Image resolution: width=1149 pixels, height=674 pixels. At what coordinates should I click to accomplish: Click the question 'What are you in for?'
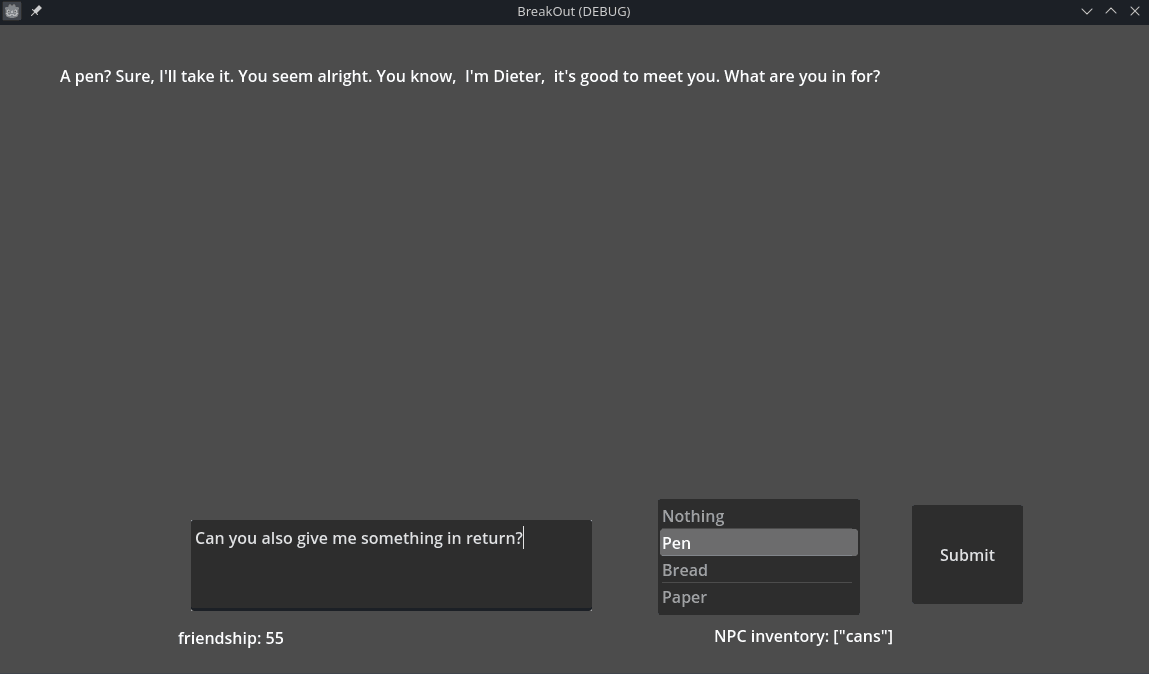coord(802,76)
